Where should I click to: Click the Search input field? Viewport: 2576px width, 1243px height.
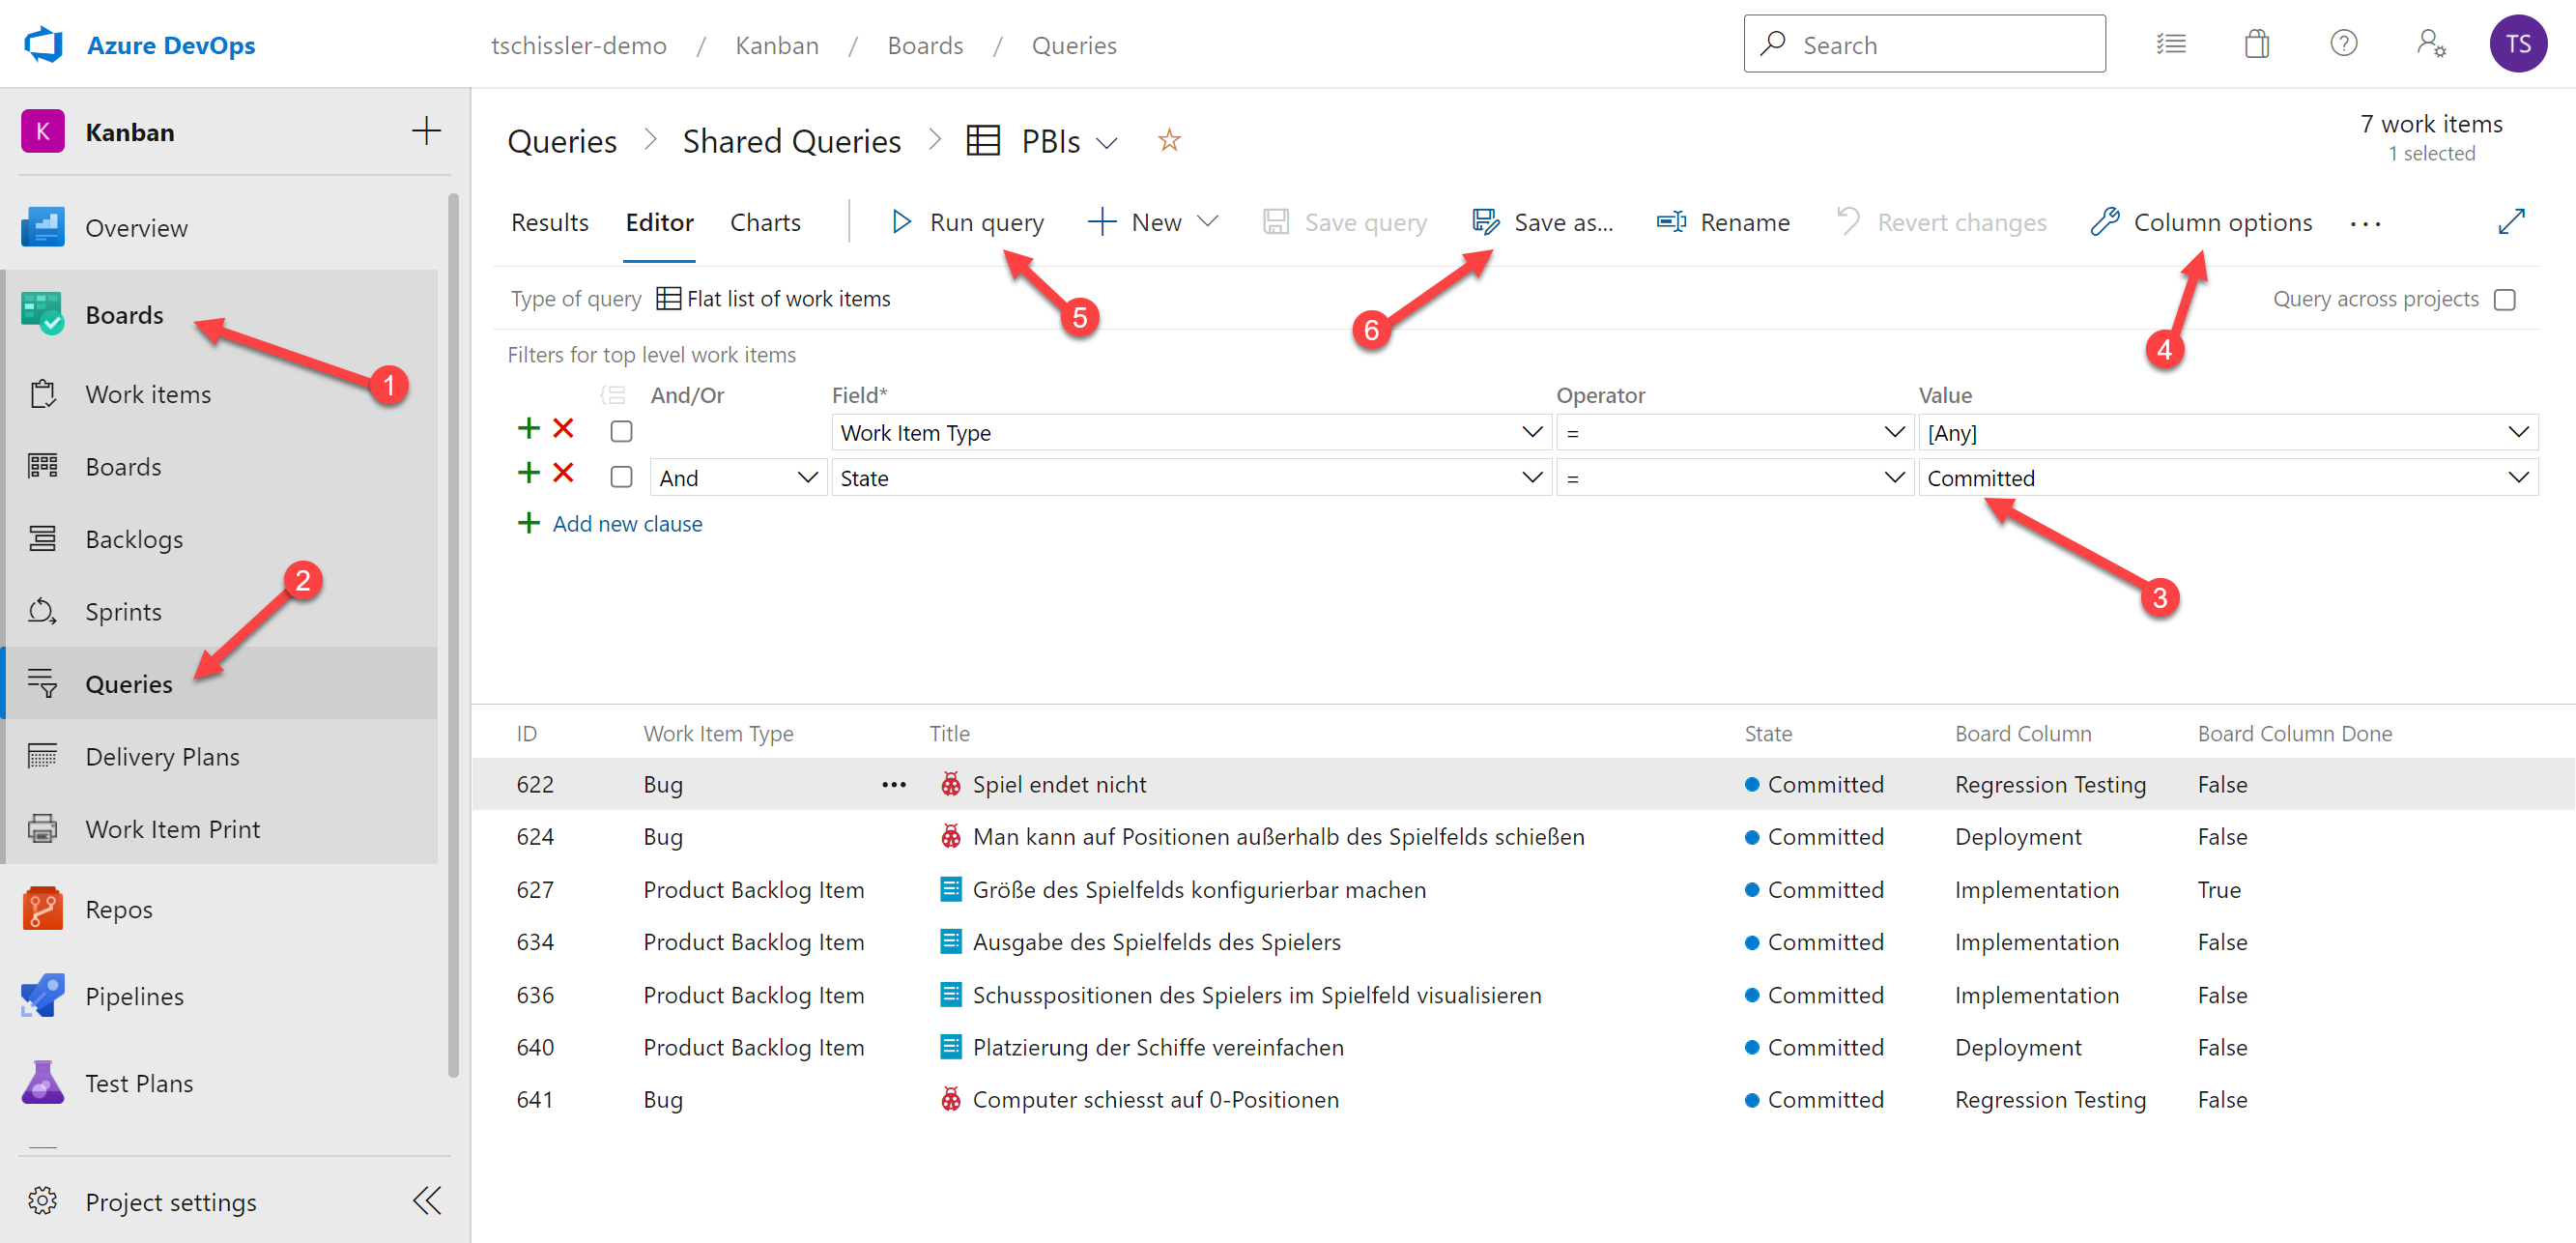click(1924, 44)
